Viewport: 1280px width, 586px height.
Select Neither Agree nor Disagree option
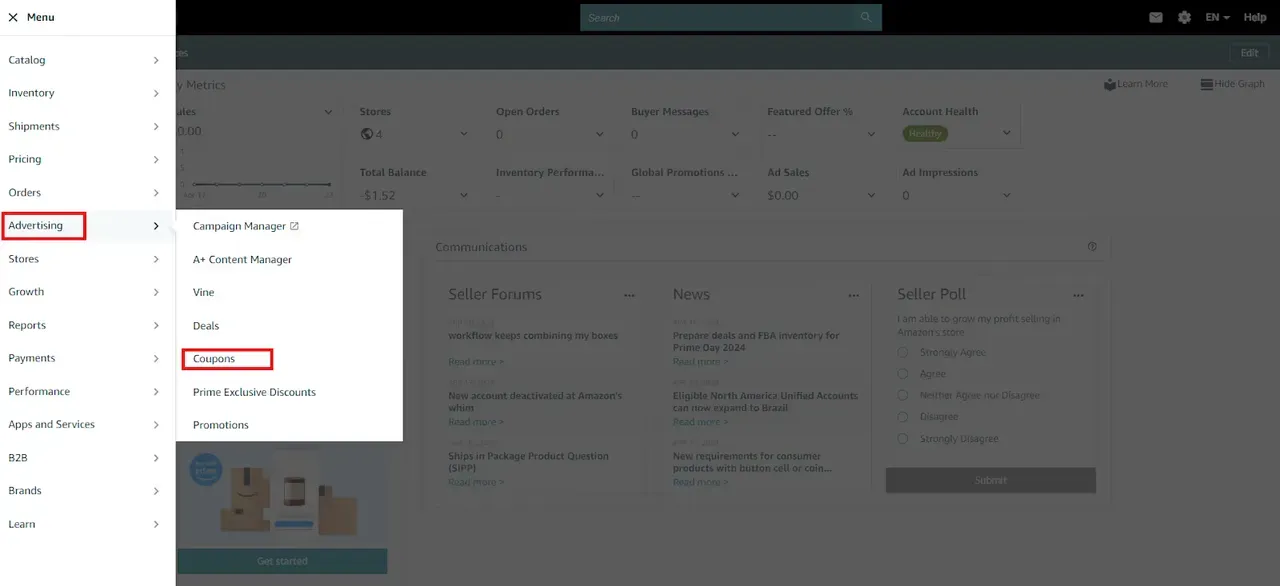tap(903, 395)
